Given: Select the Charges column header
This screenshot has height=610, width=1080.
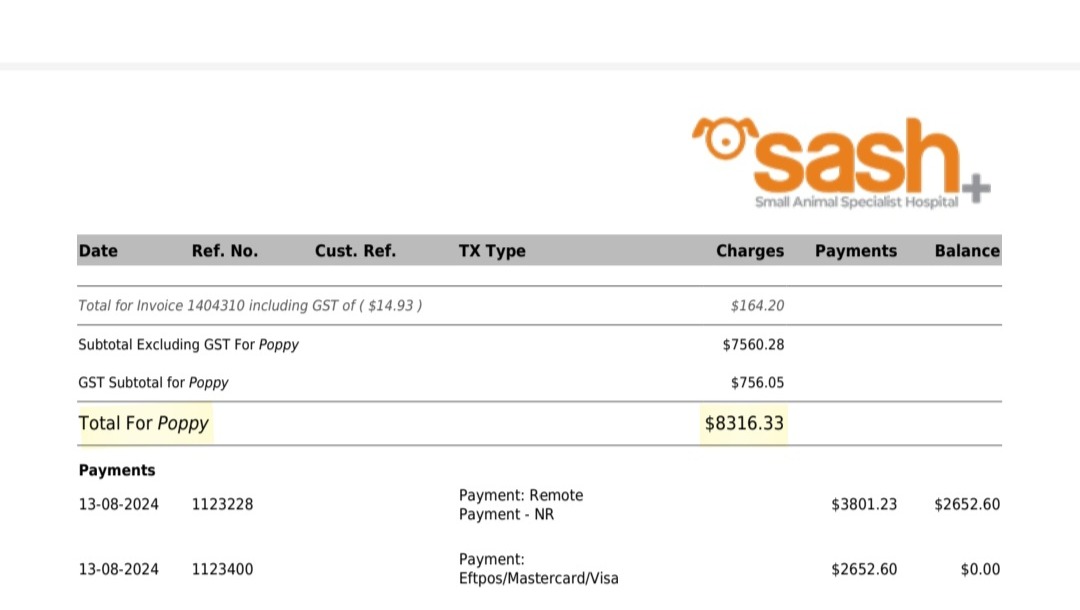Looking at the screenshot, I should [750, 251].
